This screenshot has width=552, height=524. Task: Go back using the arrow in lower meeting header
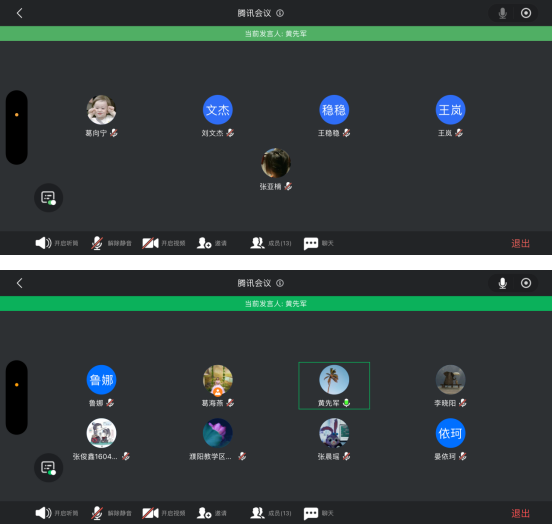(20, 283)
